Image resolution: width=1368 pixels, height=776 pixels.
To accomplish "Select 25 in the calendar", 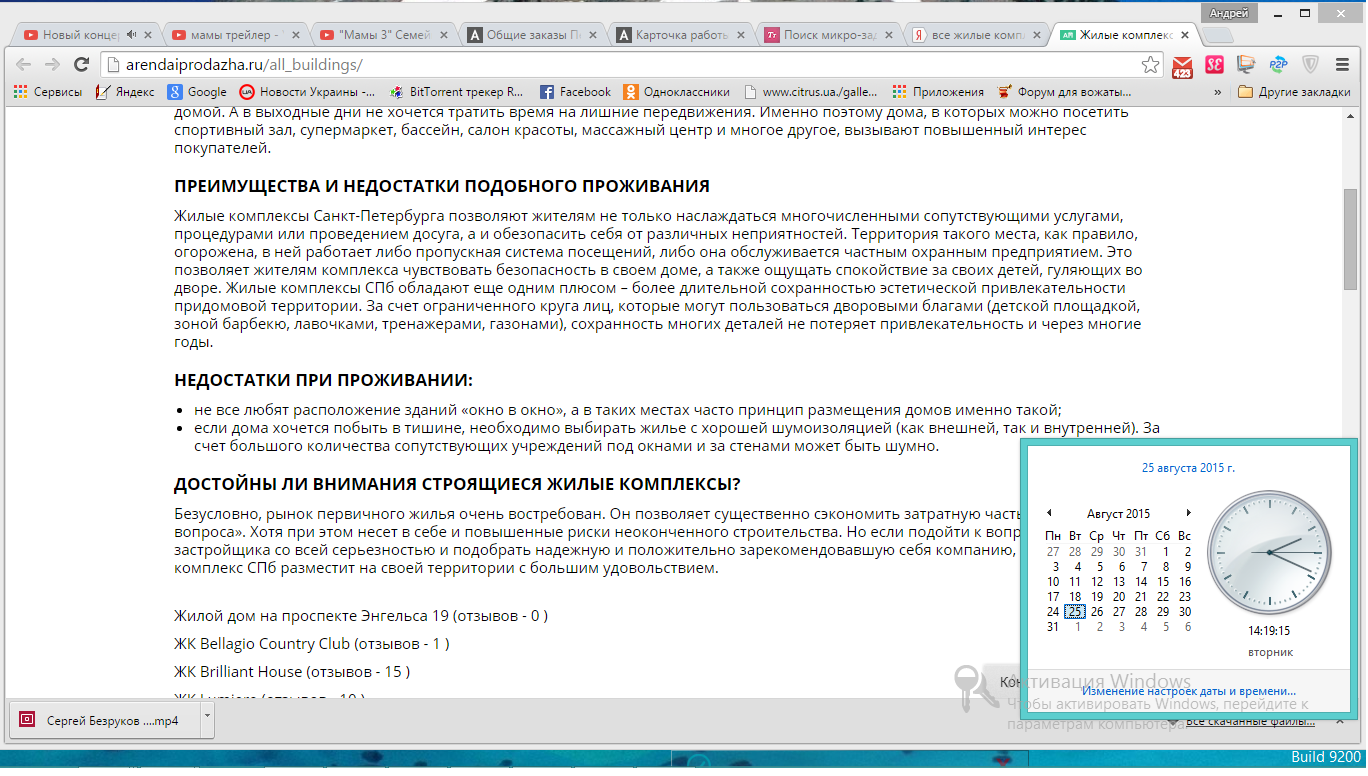I will 1075,612.
